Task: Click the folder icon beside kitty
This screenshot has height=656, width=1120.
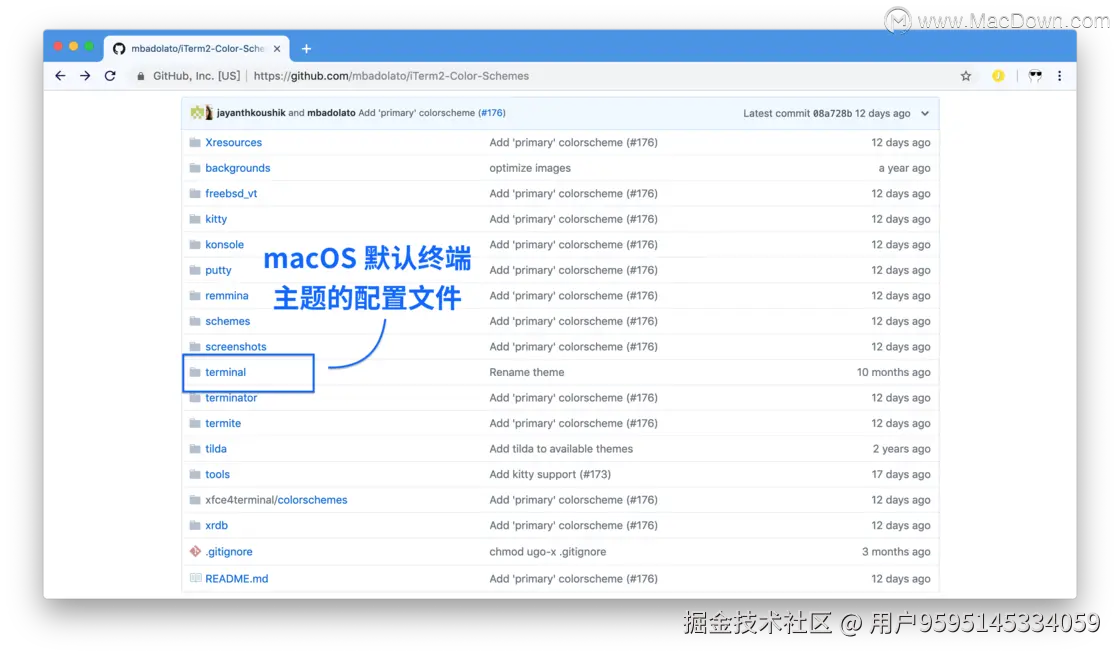Action: 195,219
